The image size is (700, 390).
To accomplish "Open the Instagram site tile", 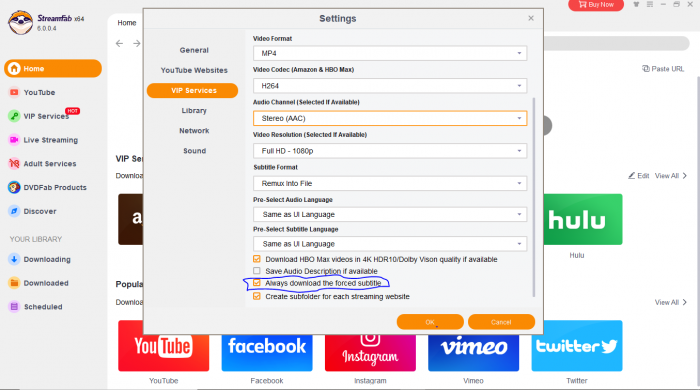I will coord(370,353).
